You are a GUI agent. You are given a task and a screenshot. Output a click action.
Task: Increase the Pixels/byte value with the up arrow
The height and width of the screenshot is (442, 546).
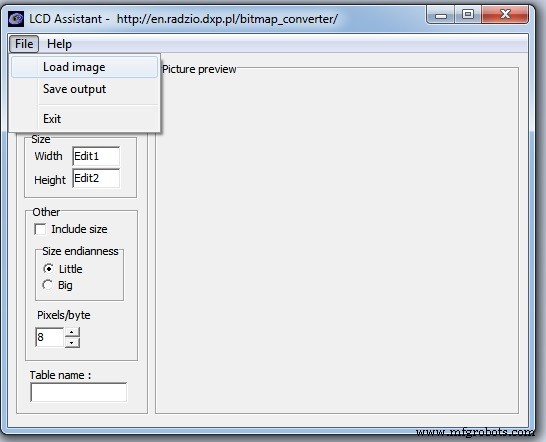(x=72, y=332)
